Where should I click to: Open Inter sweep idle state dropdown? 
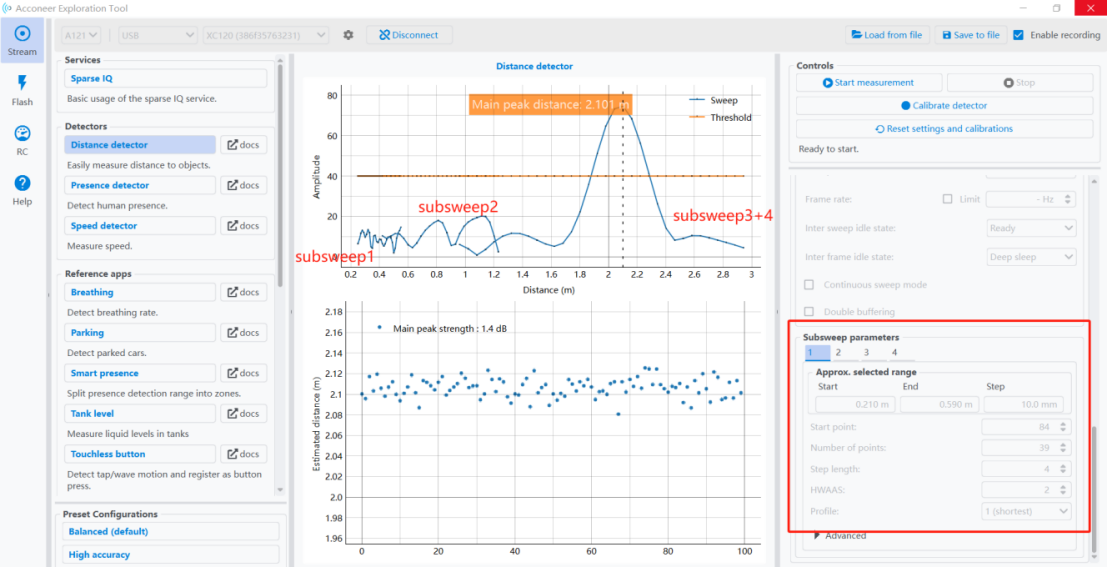[x=1030, y=228]
